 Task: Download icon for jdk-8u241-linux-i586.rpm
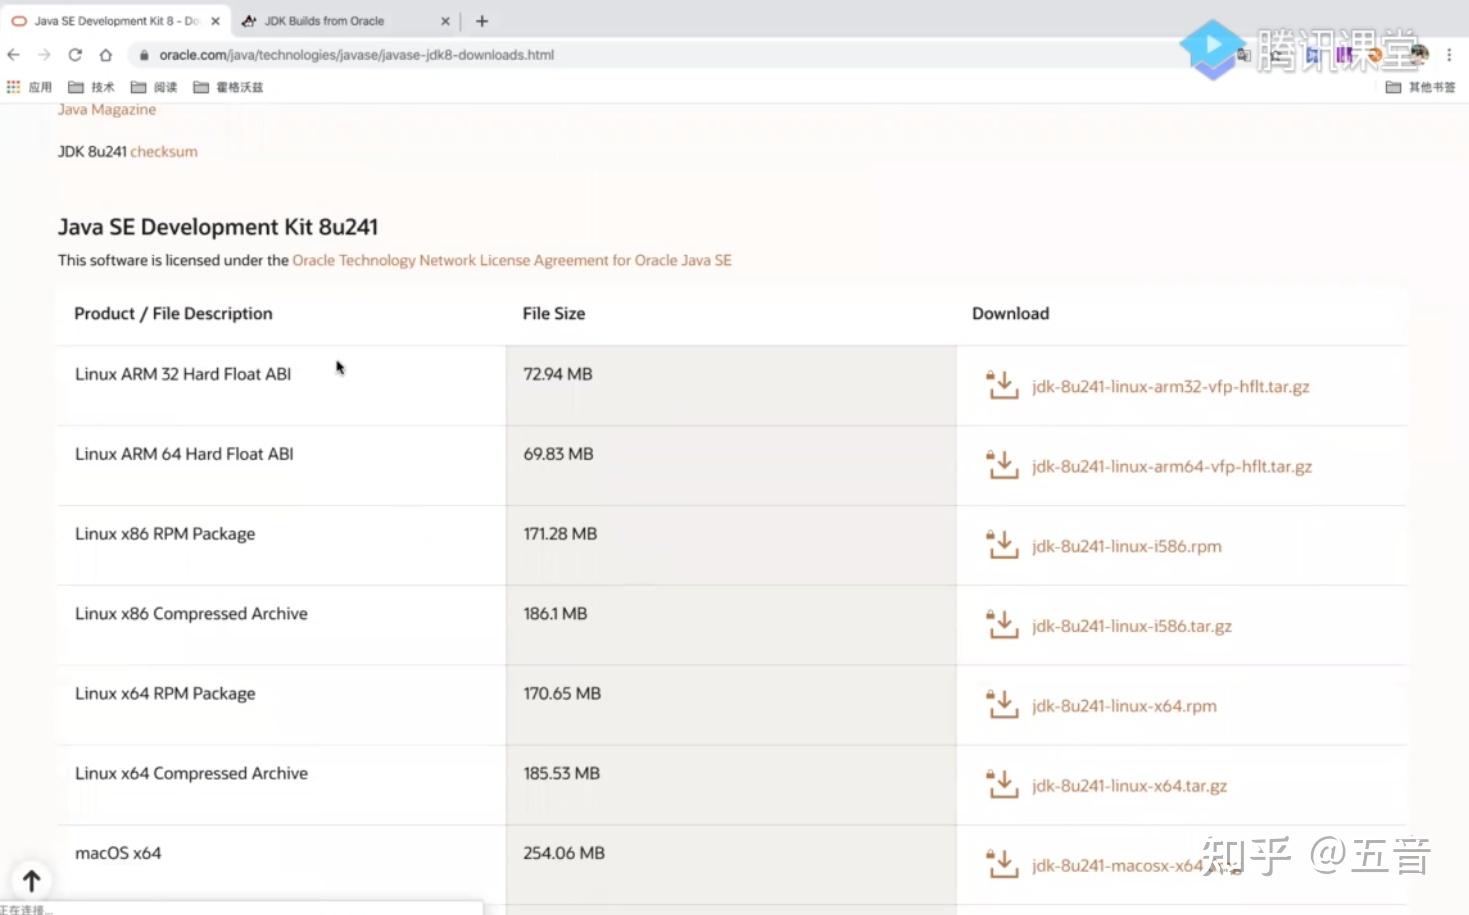point(1002,545)
